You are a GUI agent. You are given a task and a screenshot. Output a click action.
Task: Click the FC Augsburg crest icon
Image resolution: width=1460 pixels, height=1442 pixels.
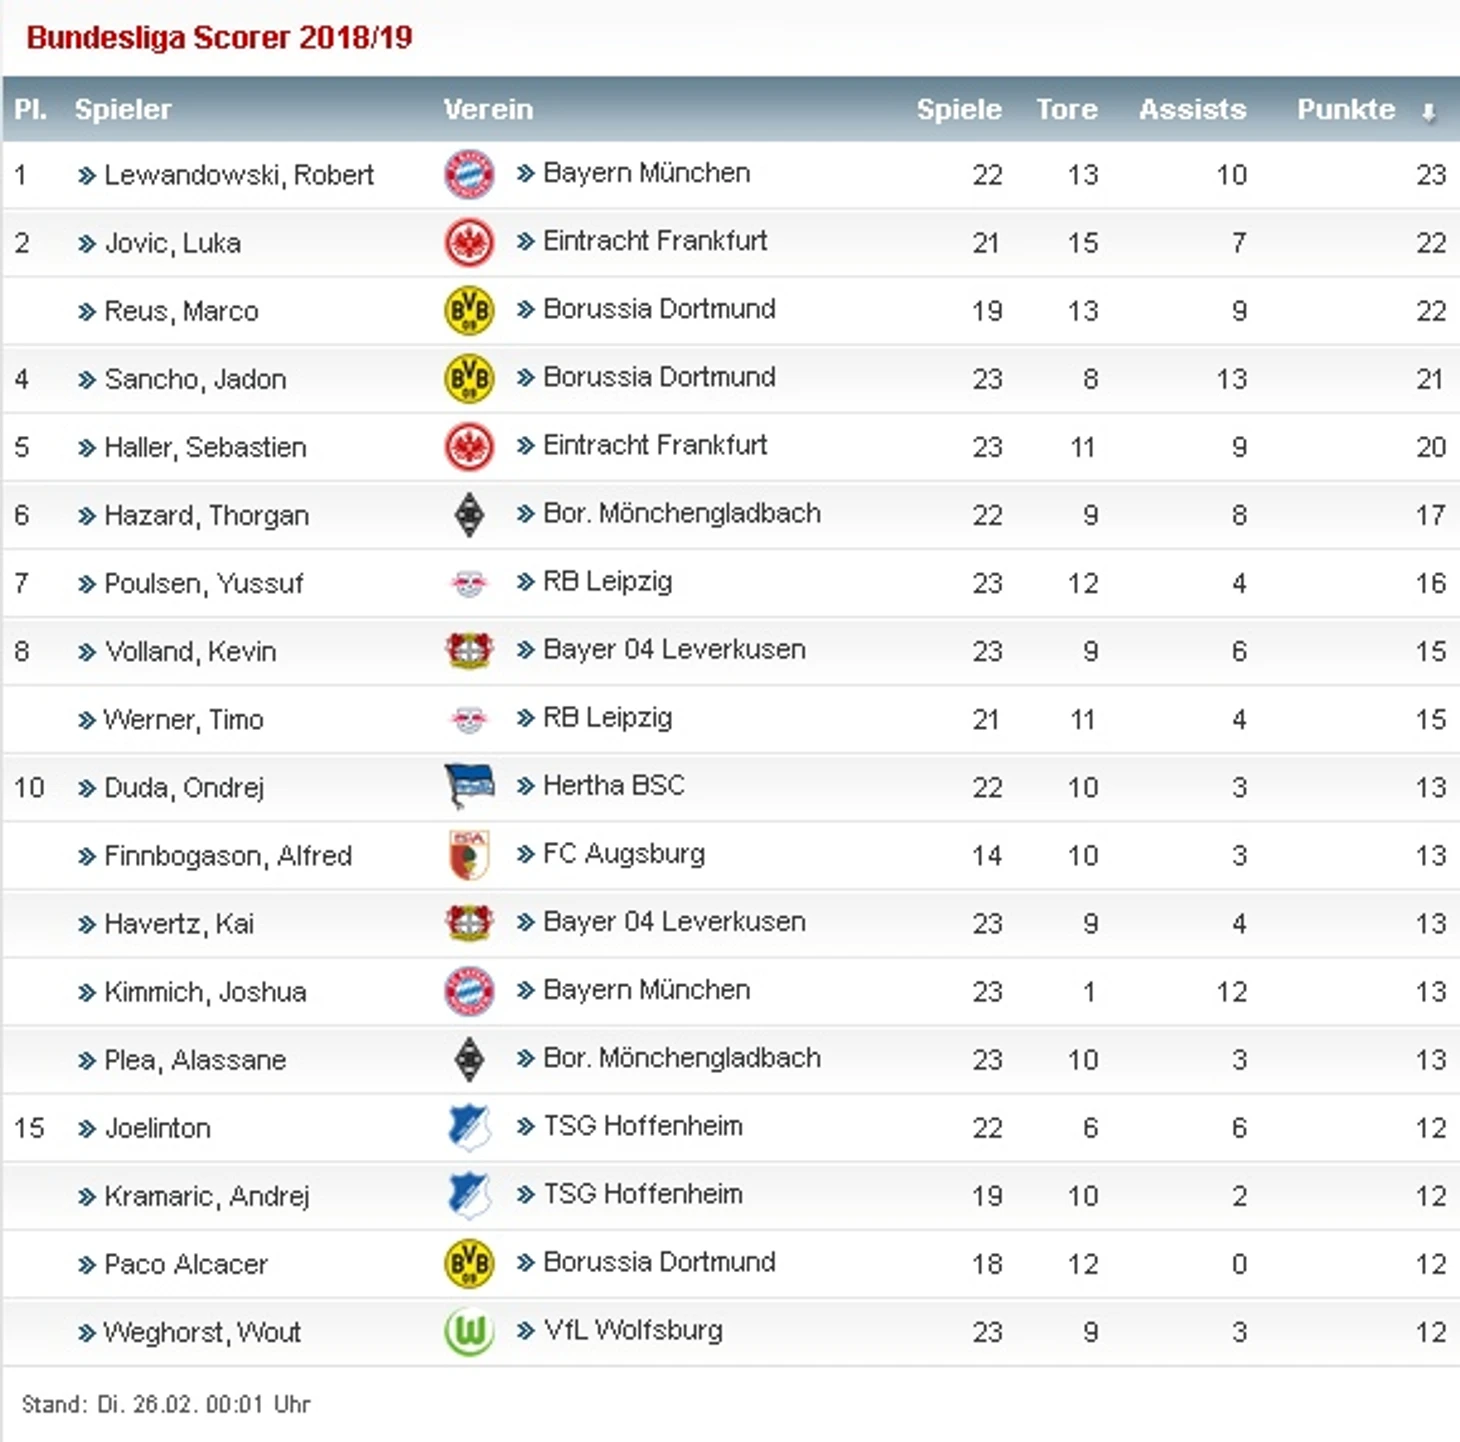(469, 855)
